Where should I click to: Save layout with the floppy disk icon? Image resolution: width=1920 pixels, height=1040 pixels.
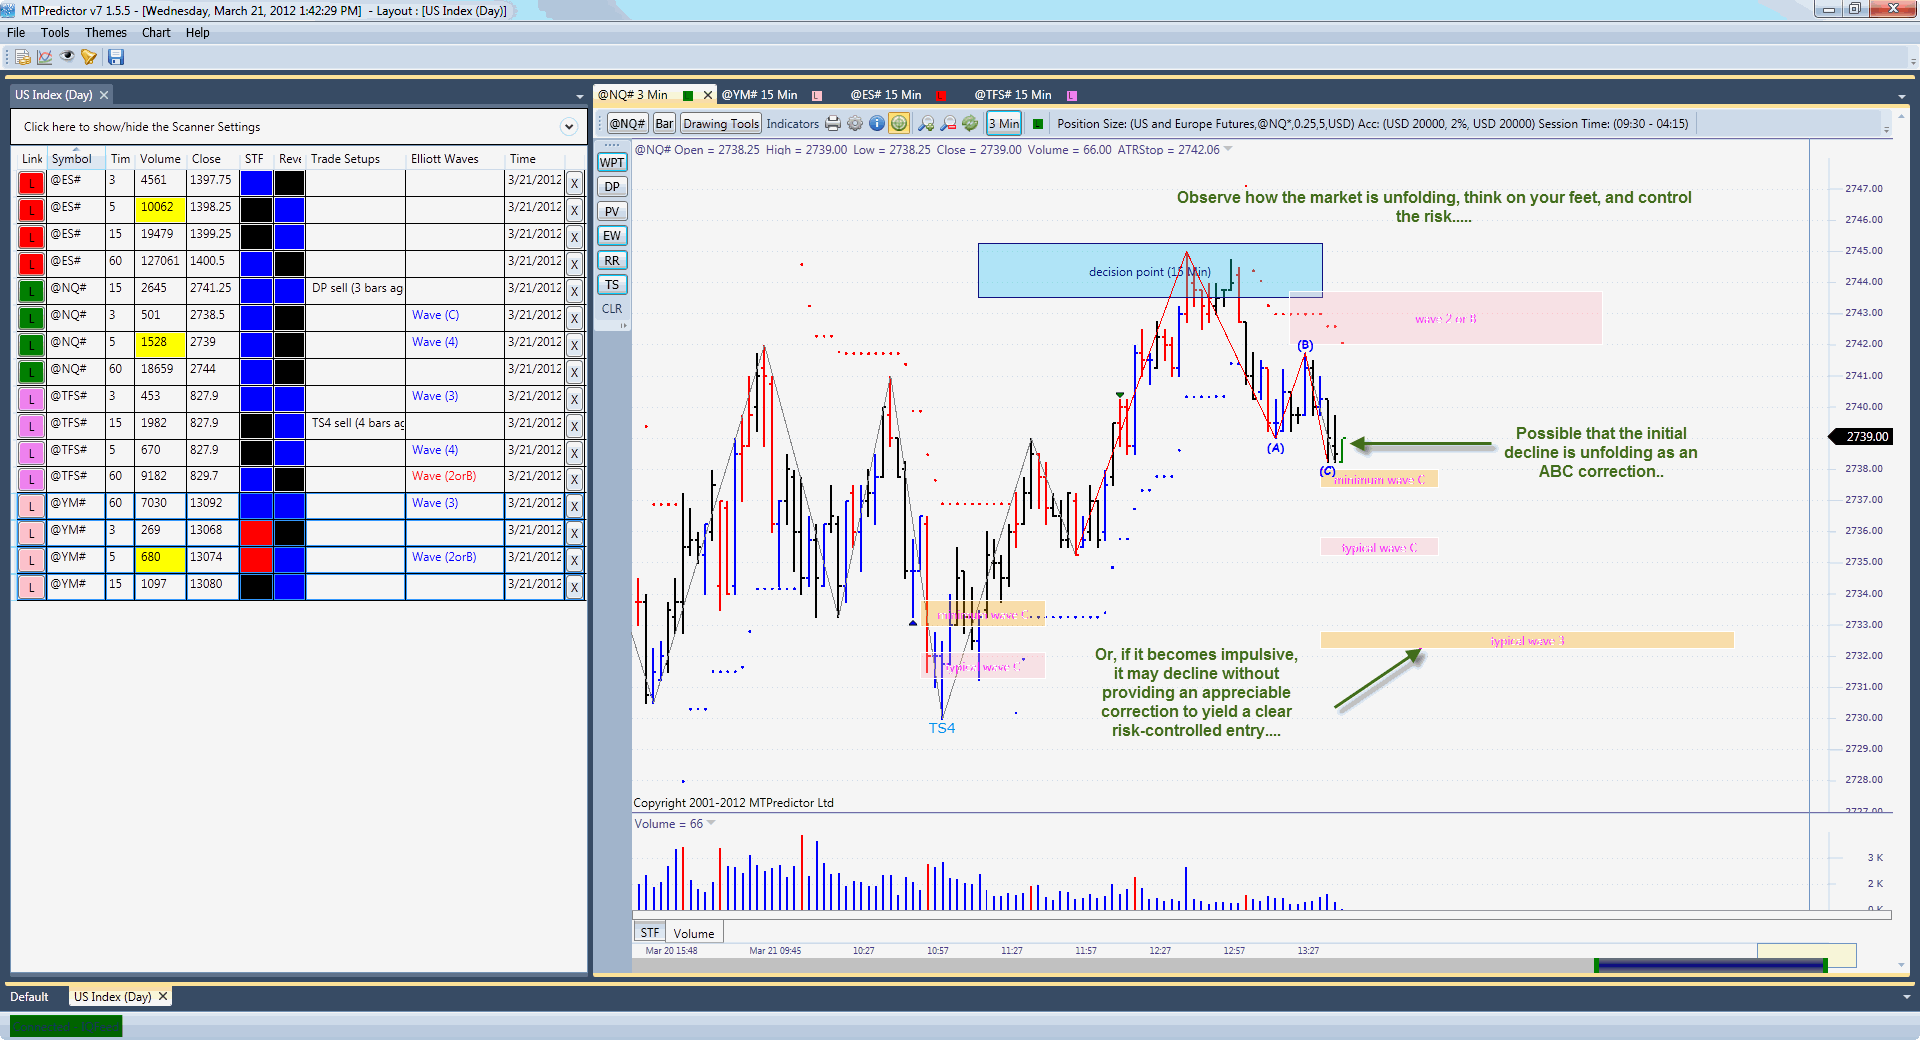tap(116, 57)
